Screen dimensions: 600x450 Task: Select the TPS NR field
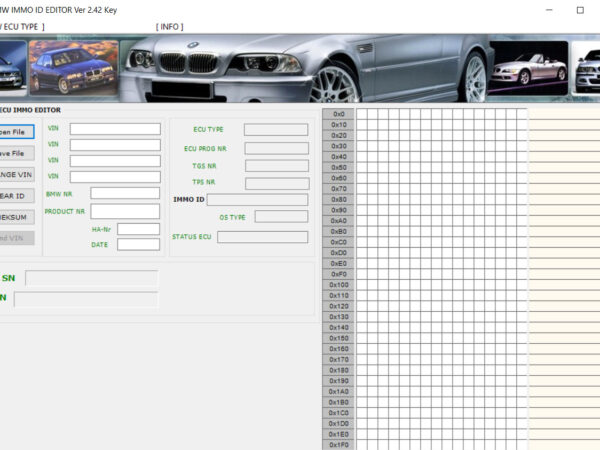(277, 184)
